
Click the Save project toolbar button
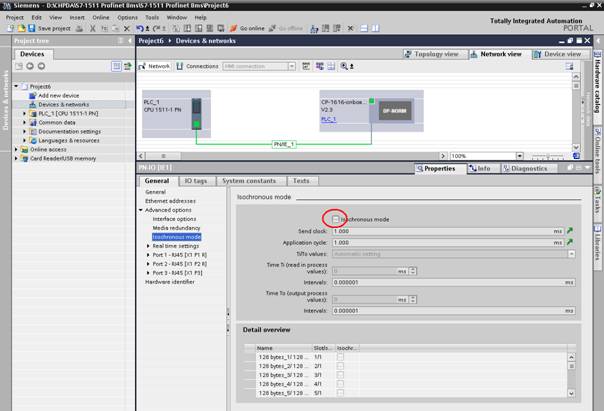(48, 29)
